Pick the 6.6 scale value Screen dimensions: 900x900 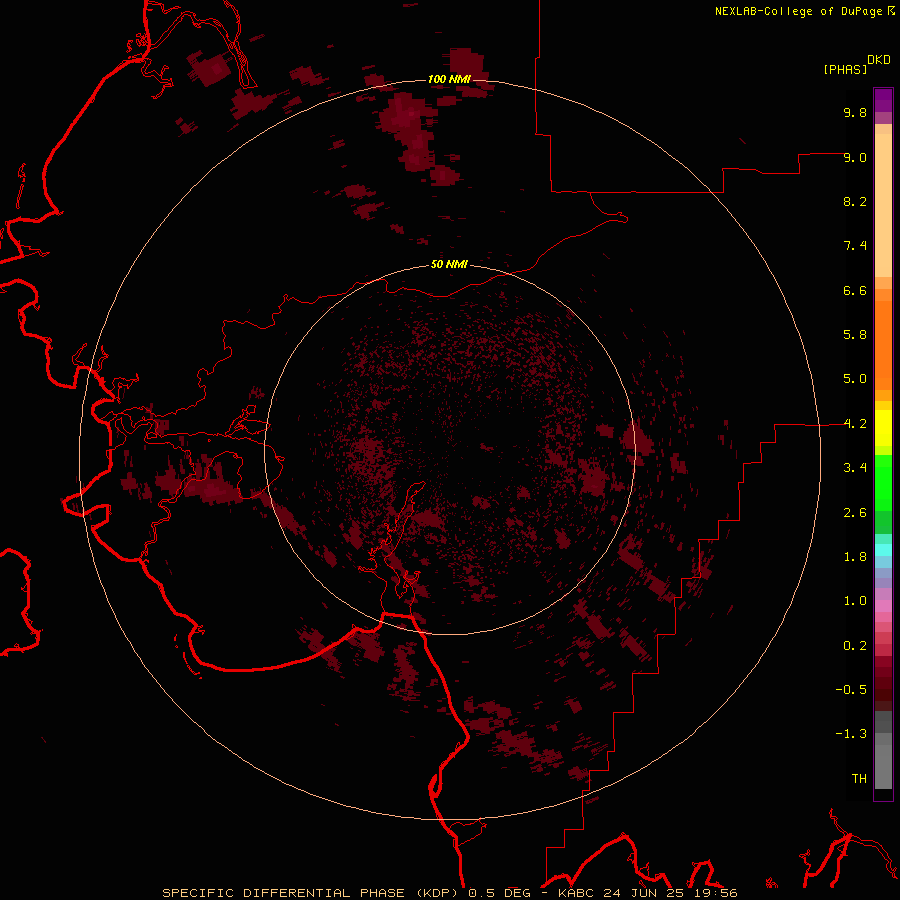click(855, 290)
